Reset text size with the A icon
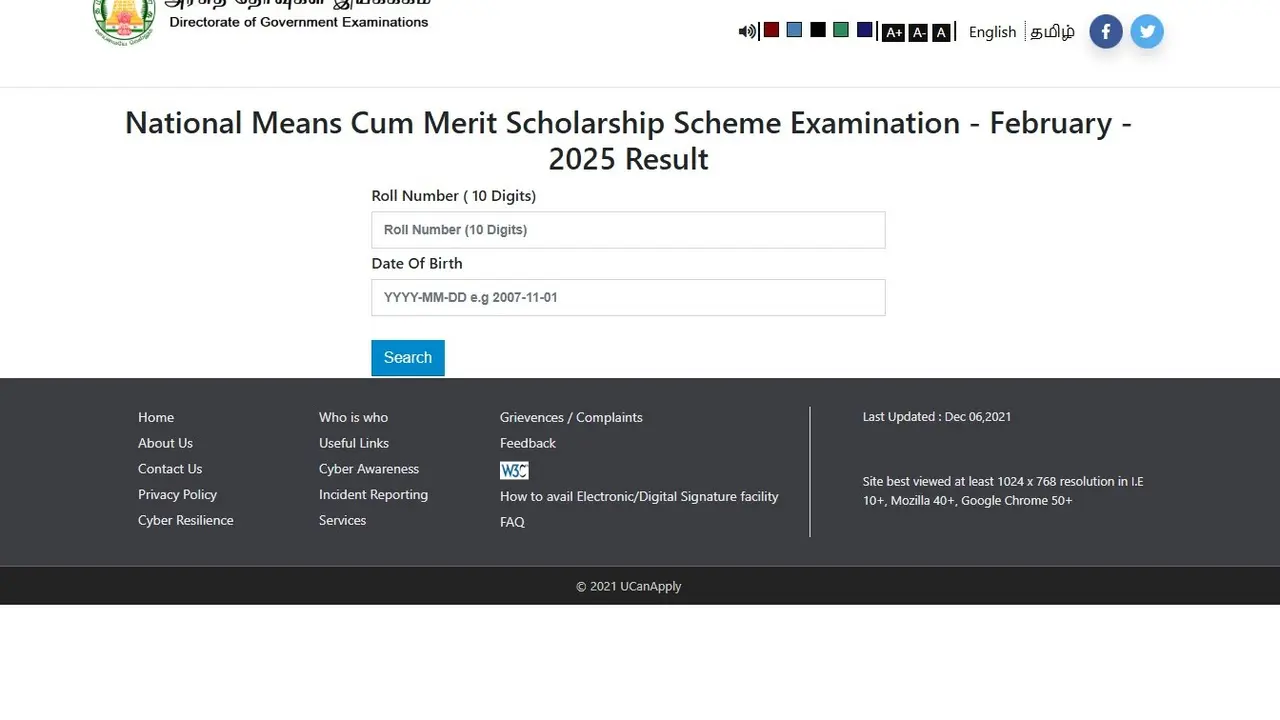 pos(941,32)
